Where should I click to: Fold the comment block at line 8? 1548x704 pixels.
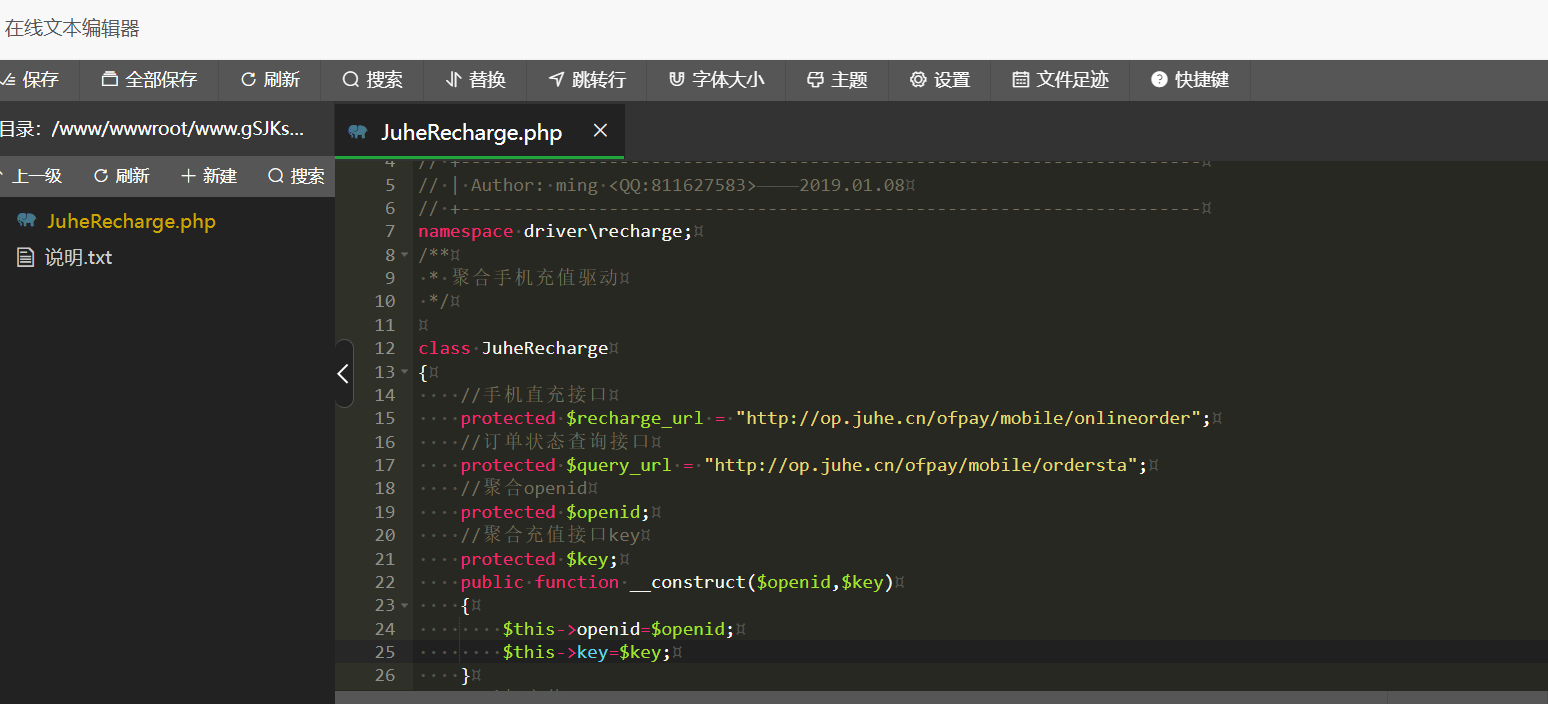pyautogui.click(x=404, y=255)
